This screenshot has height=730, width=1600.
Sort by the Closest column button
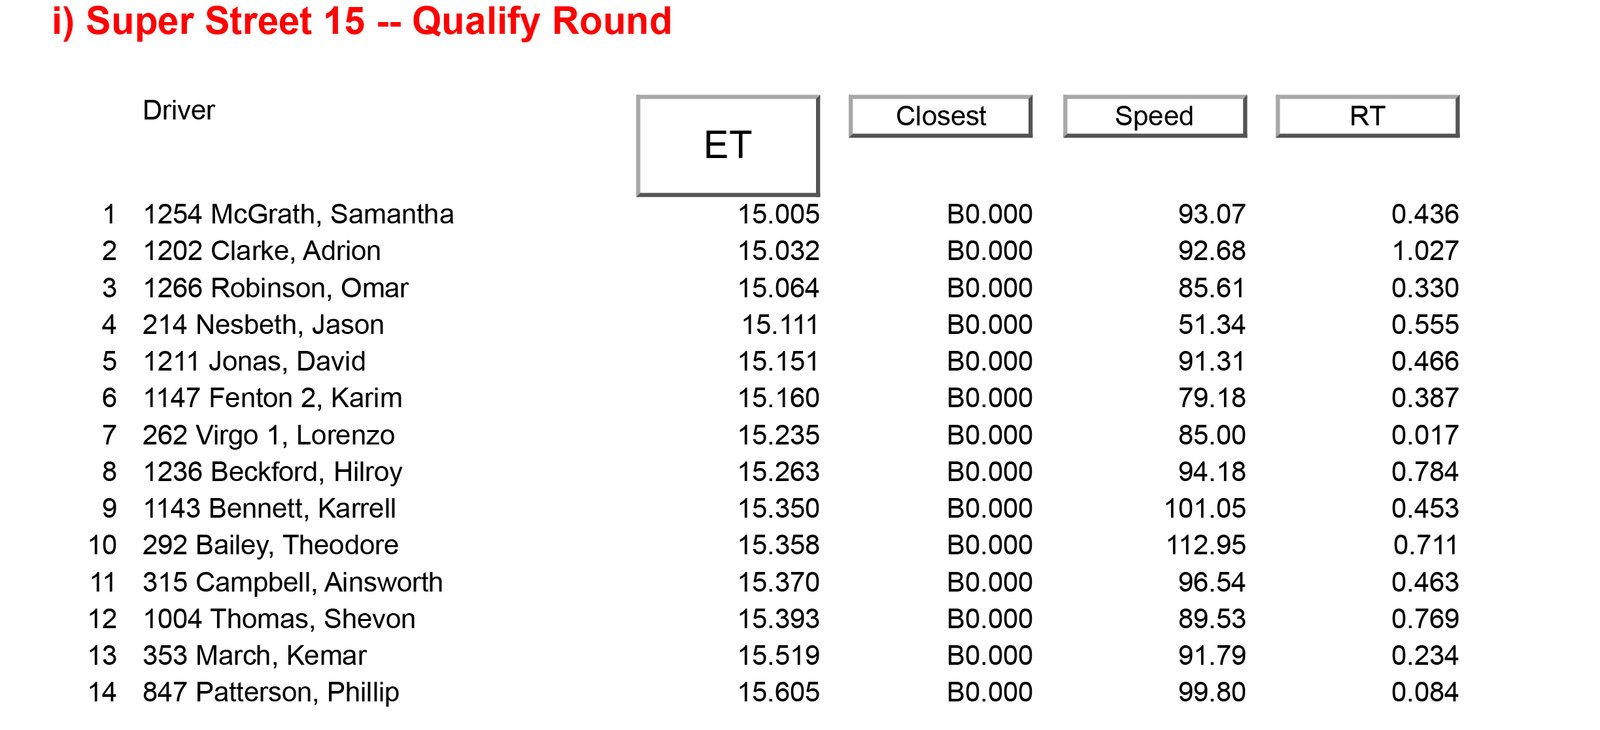(941, 116)
